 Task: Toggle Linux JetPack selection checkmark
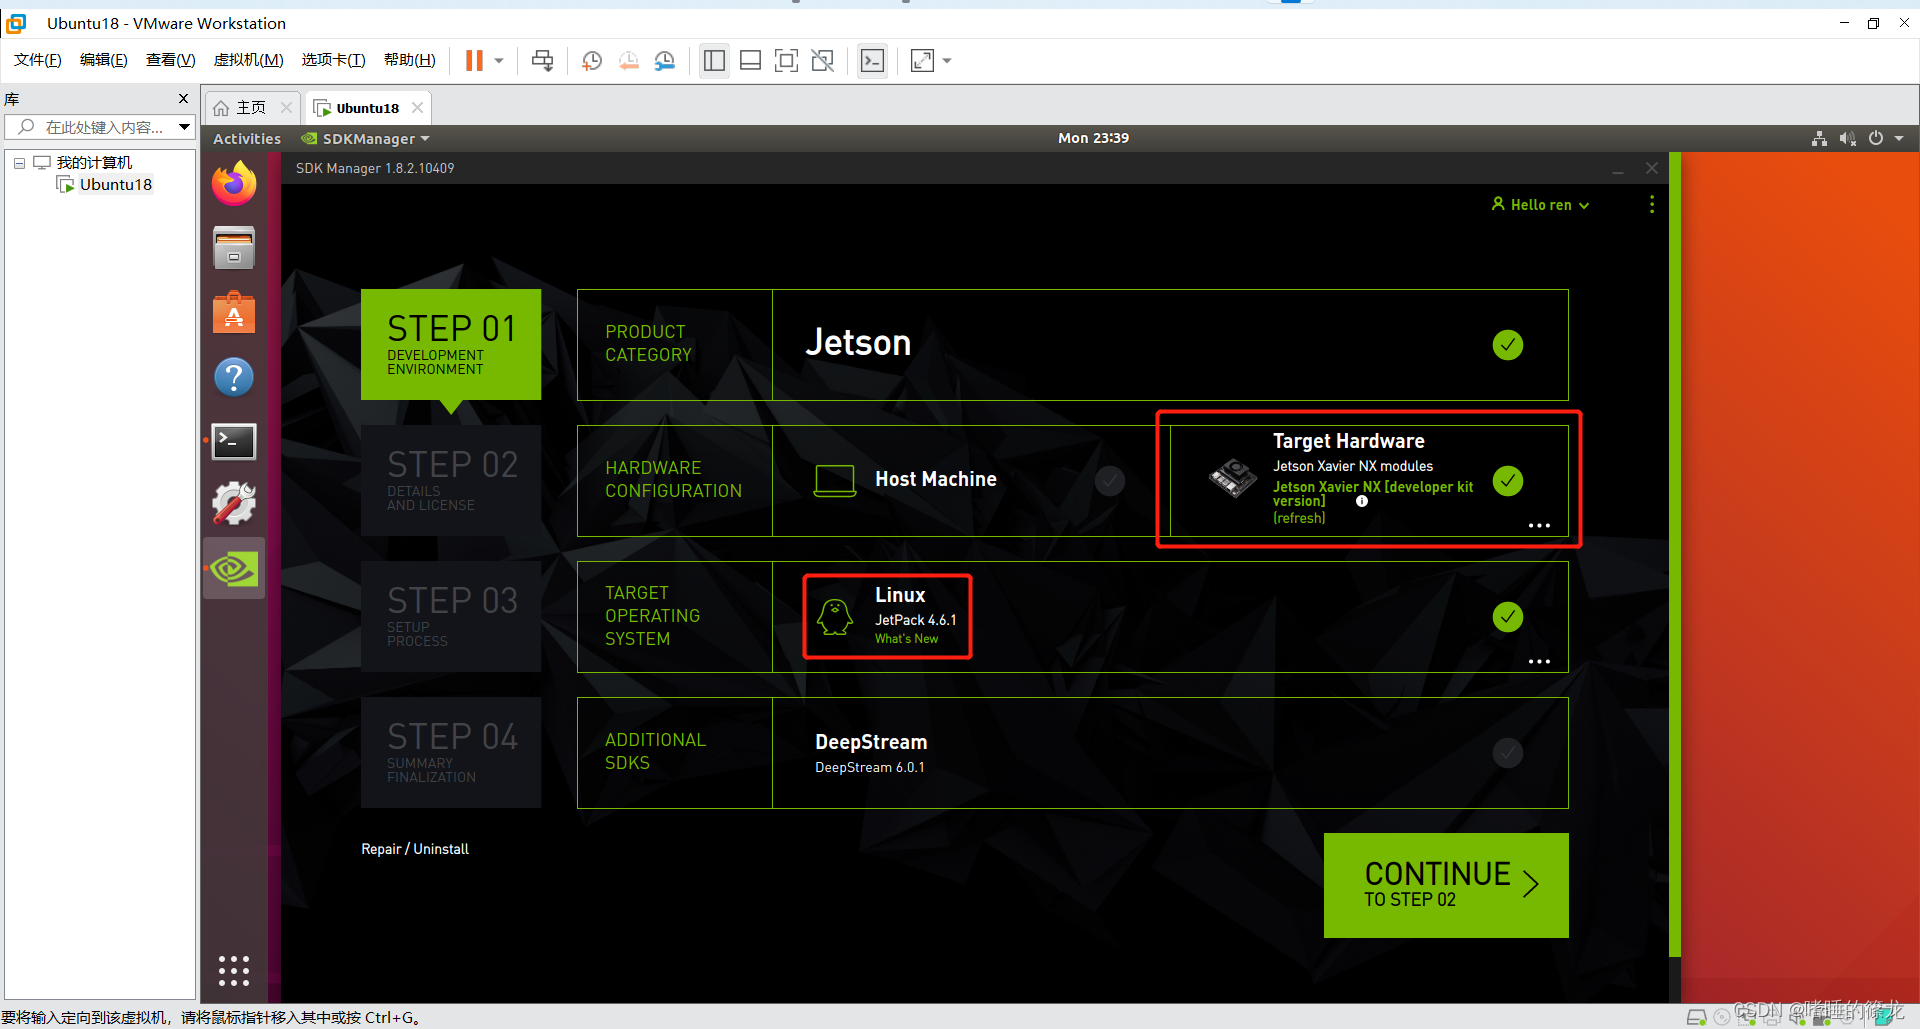[1507, 617]
